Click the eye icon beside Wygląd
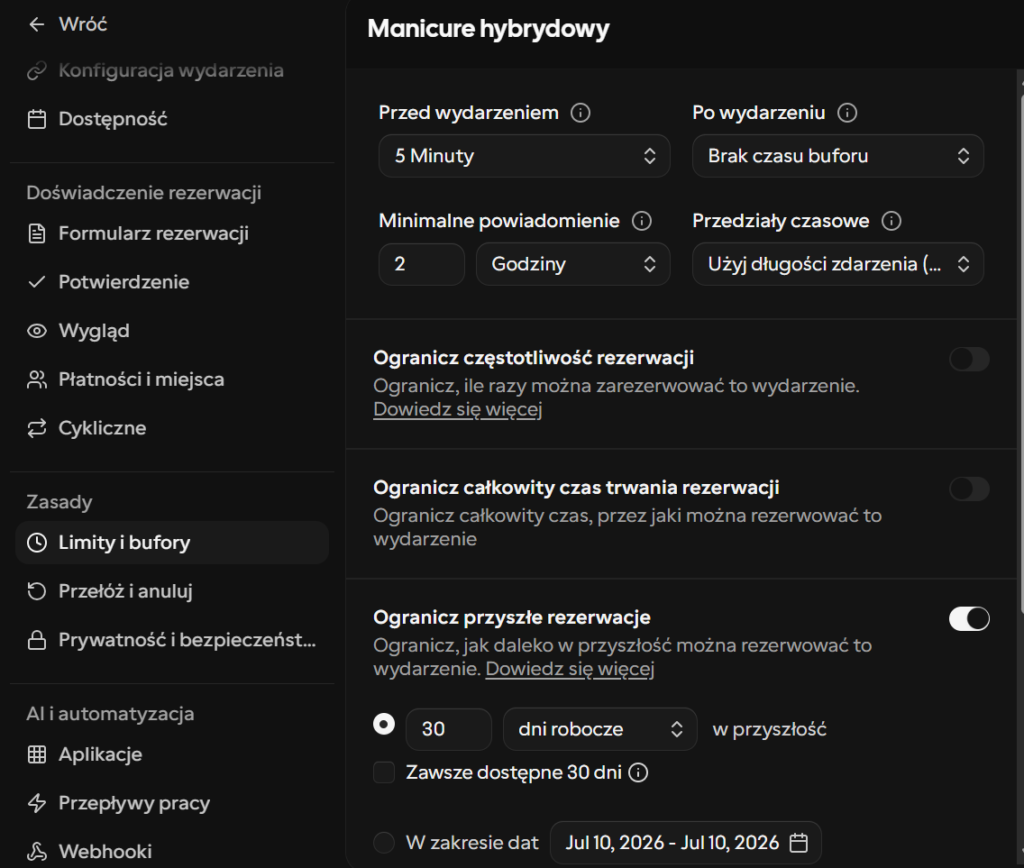Viewport: 1024px width, 868px height. coord(37,331)
